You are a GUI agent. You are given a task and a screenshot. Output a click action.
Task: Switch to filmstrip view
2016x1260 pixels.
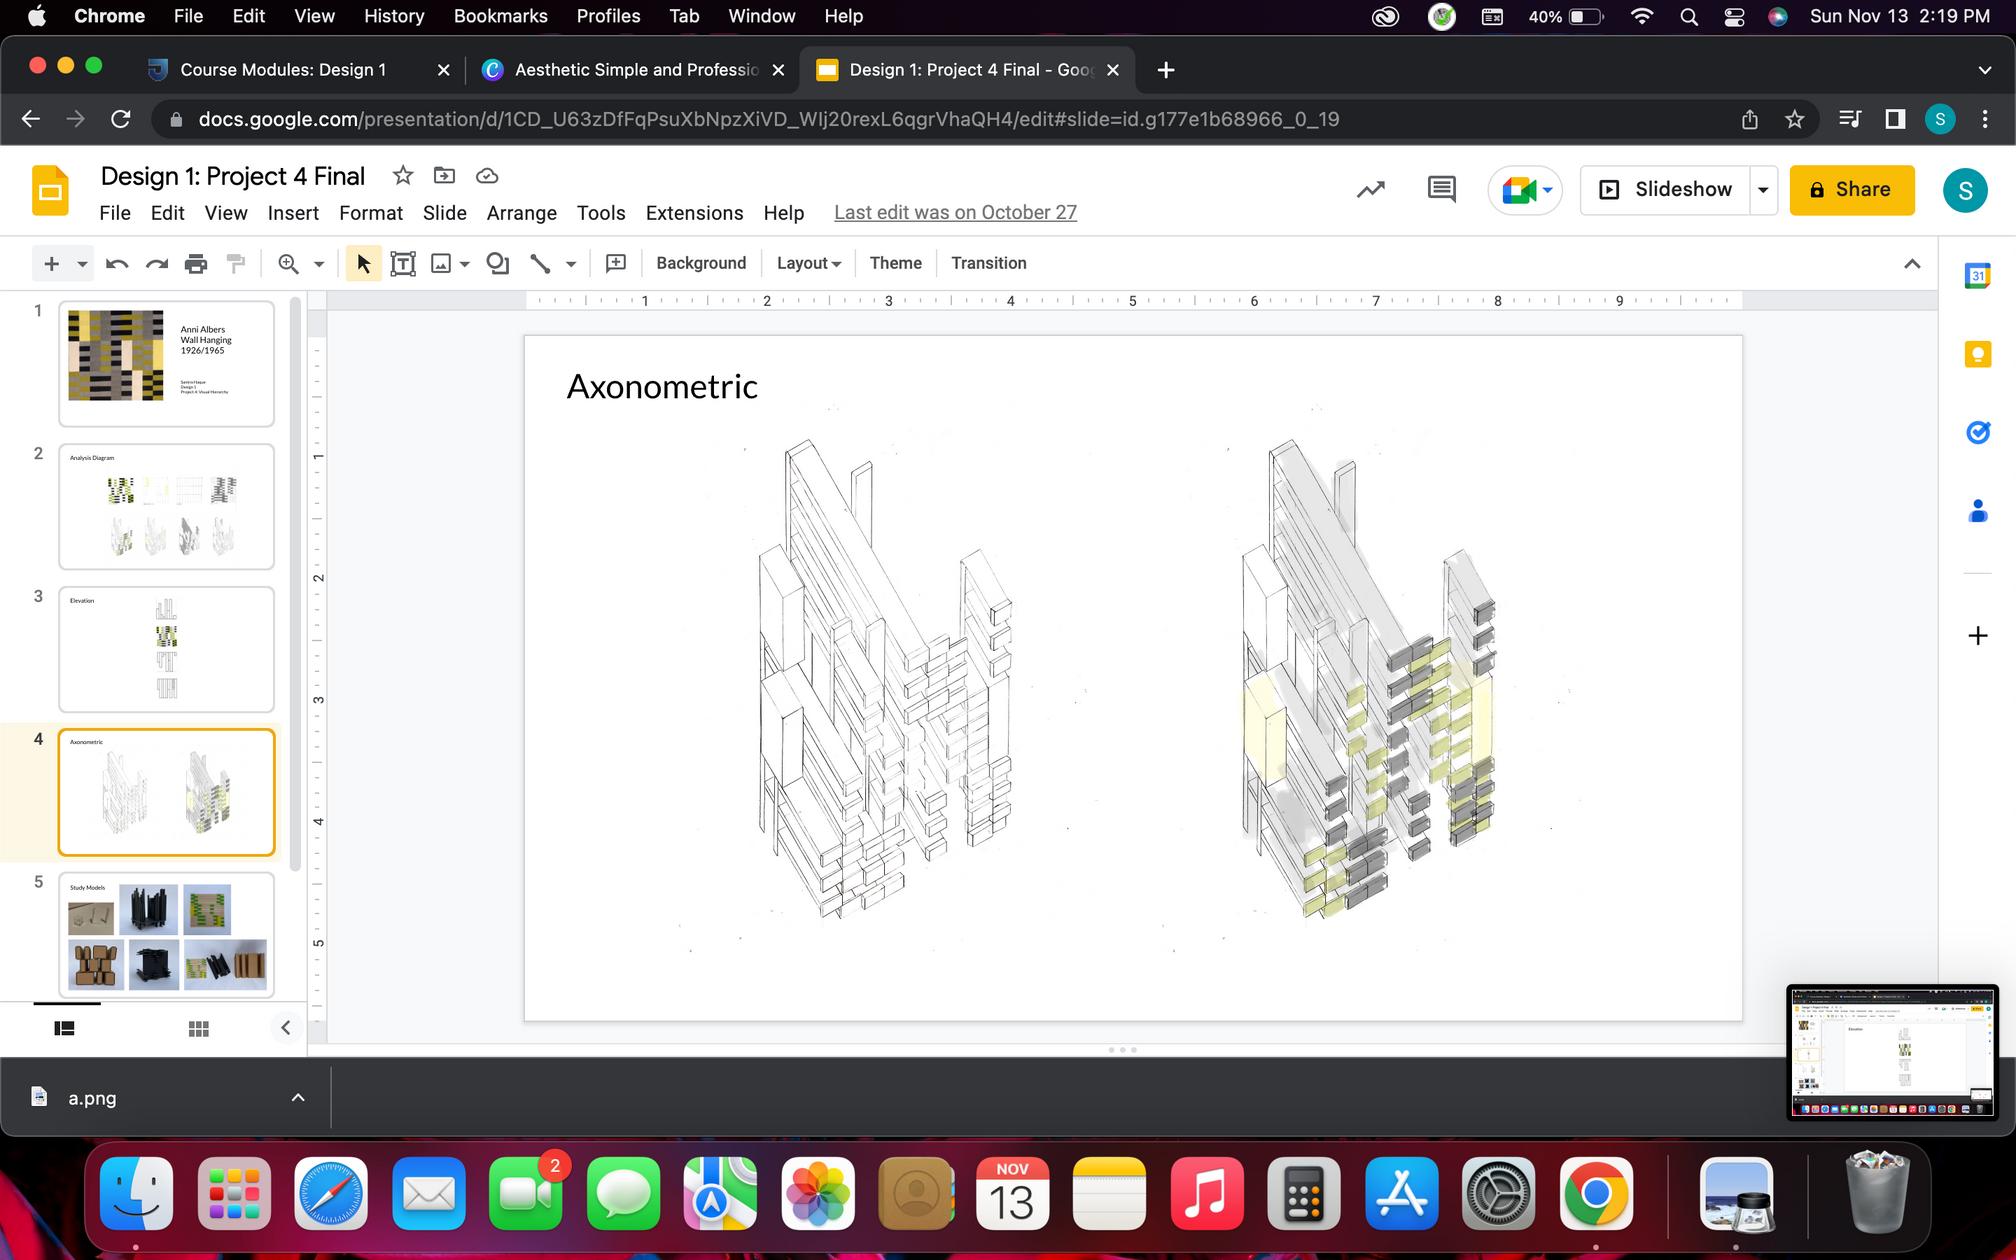(64, 1028)
